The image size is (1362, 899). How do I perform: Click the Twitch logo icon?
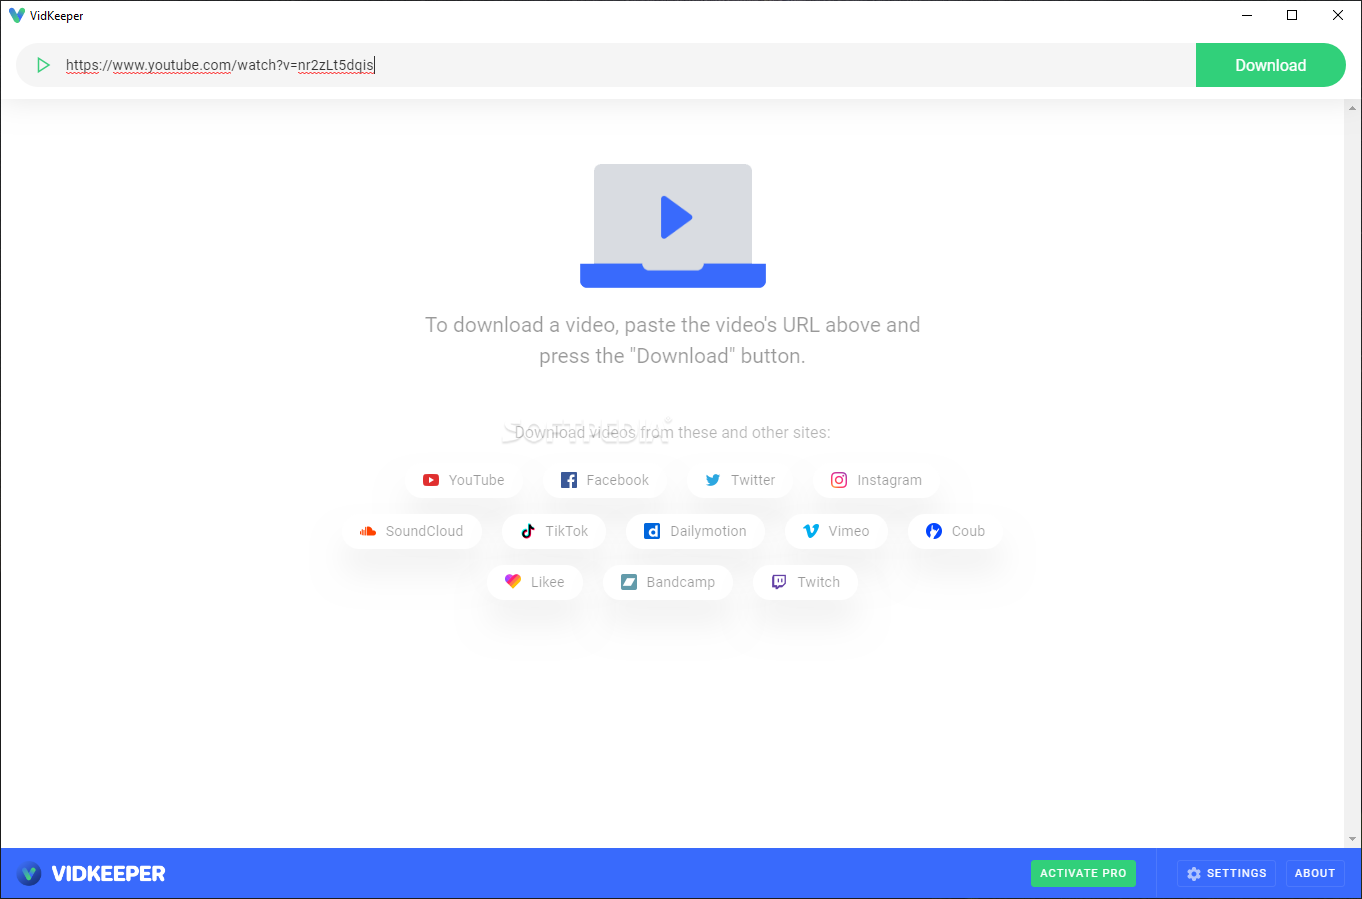[779, 582]
